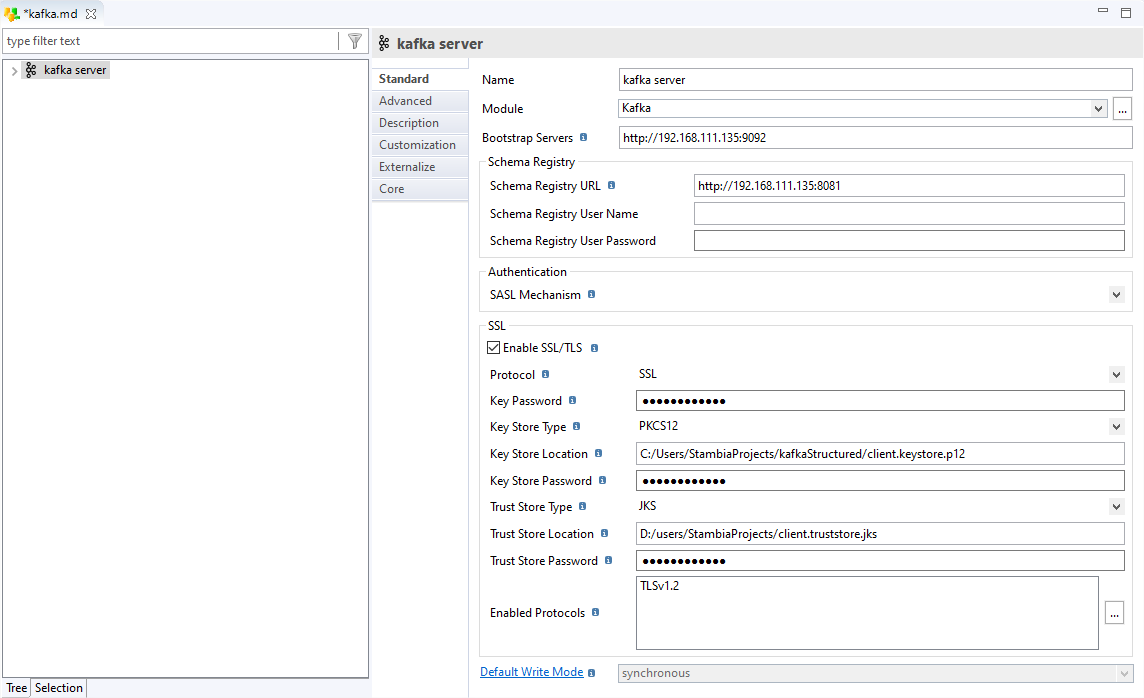Screen dimensions: 1144x698
Task: Click the filter funnel icon
Action: click(x=355, y=41)
